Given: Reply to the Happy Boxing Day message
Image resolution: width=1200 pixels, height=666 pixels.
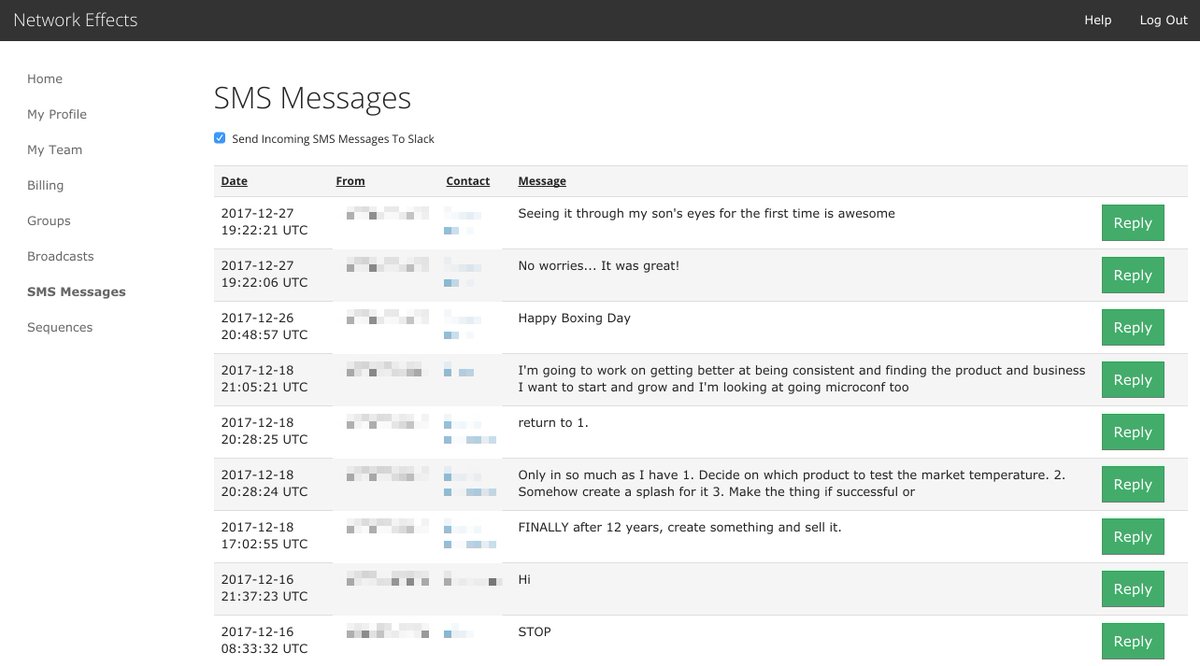Looking at the screenshot, I should coord(1132,328).
